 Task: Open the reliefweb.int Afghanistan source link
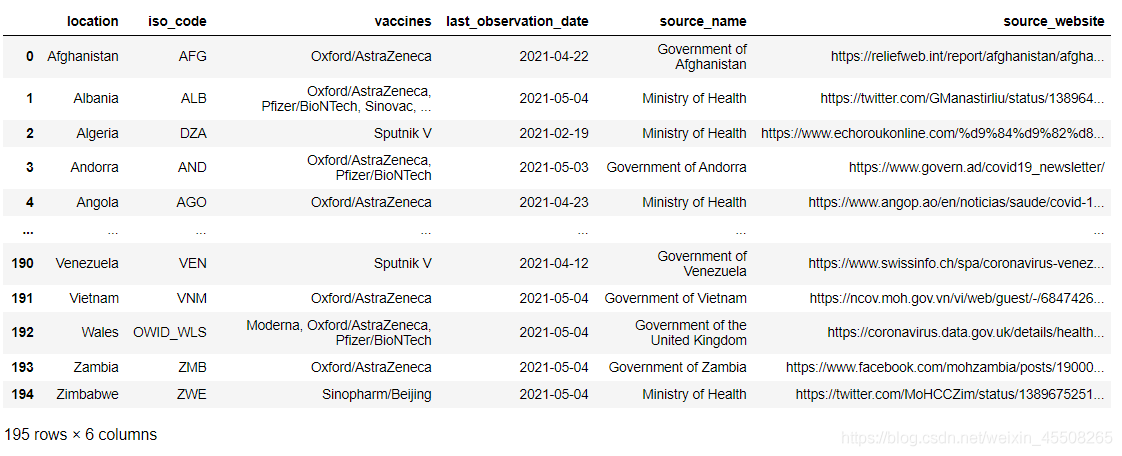[x=967, y=57]
